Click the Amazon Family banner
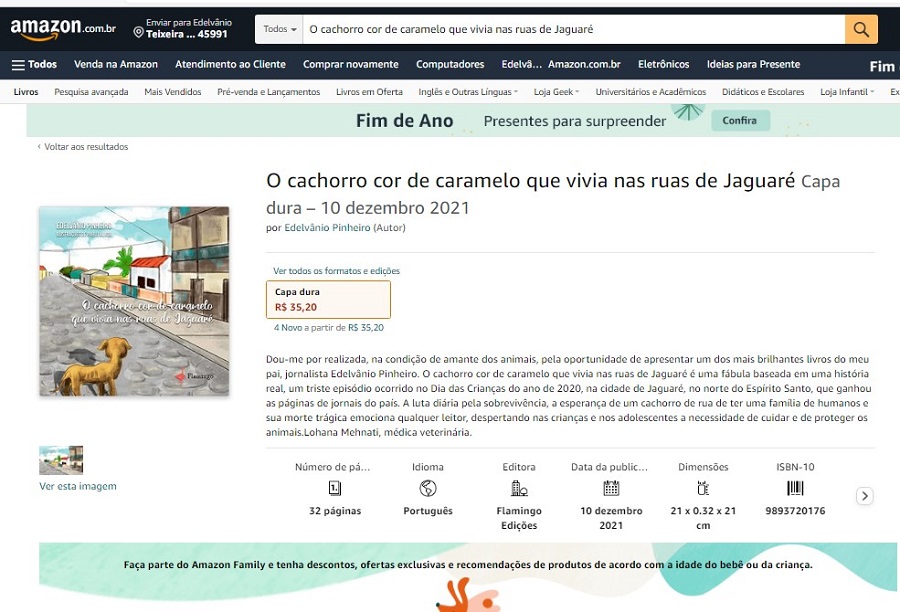 click(468, 576)
